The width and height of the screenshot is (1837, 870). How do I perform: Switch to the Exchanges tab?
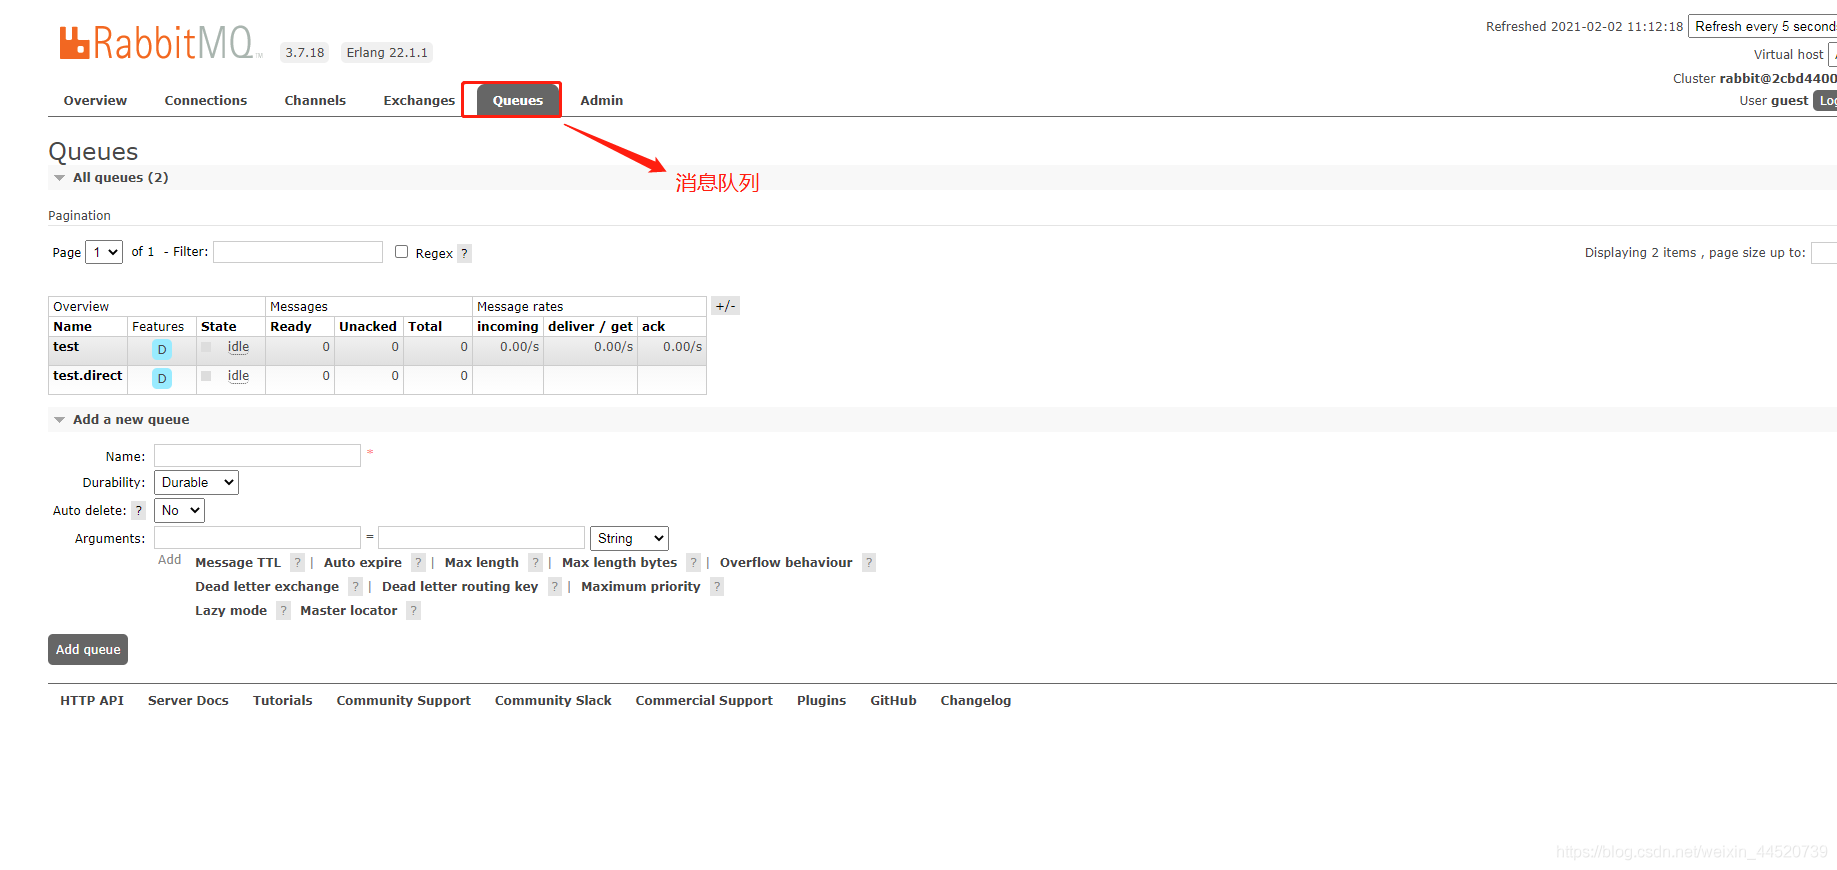[x=419, y=101]
